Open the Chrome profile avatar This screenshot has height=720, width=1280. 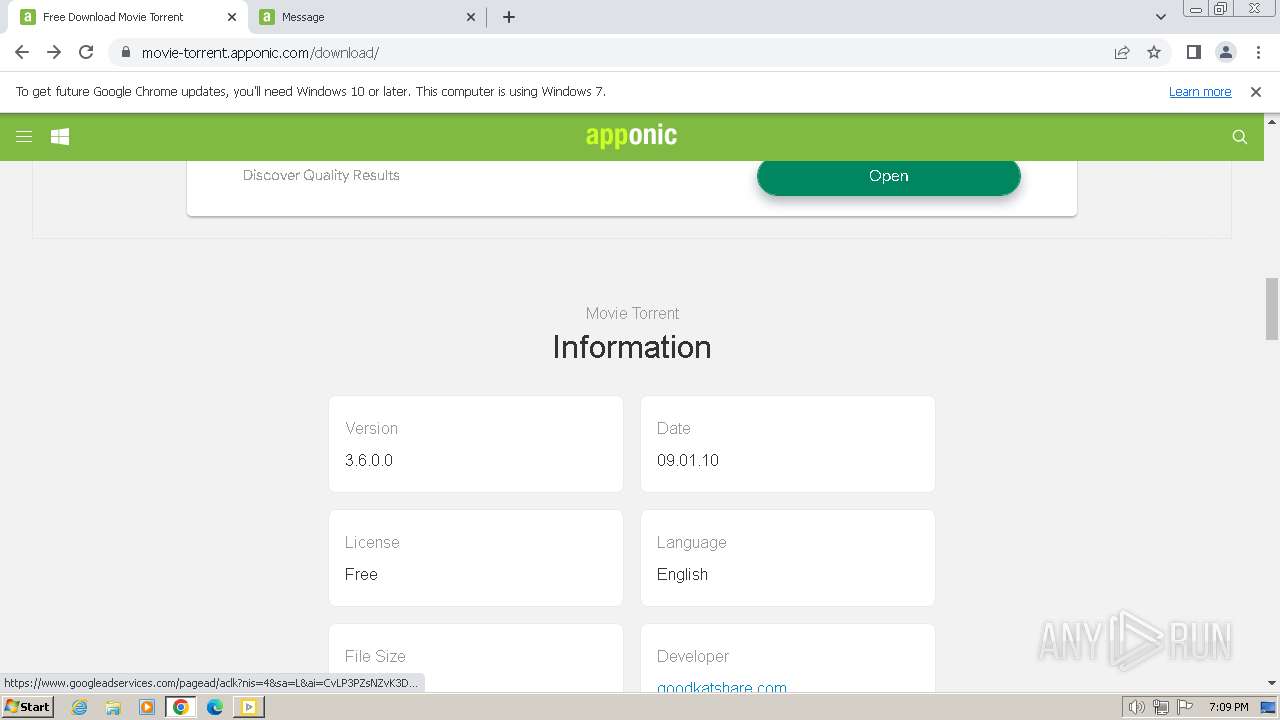(x=1226, y=52)
